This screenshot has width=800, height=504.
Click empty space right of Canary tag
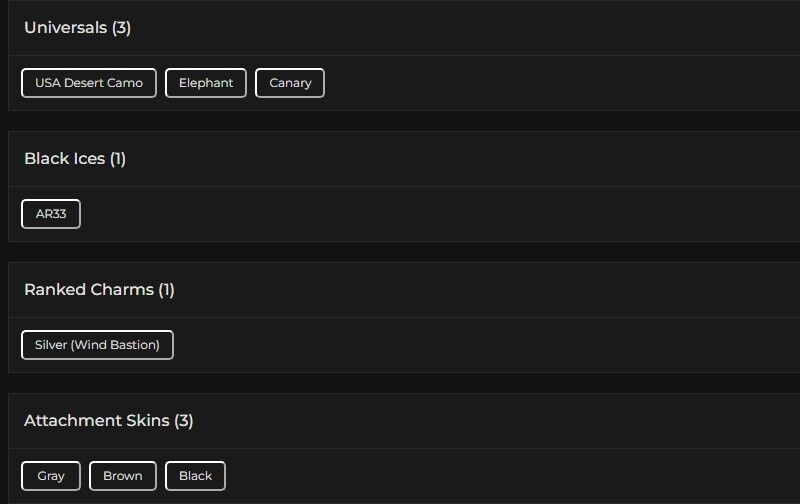(x=550, y=83)
